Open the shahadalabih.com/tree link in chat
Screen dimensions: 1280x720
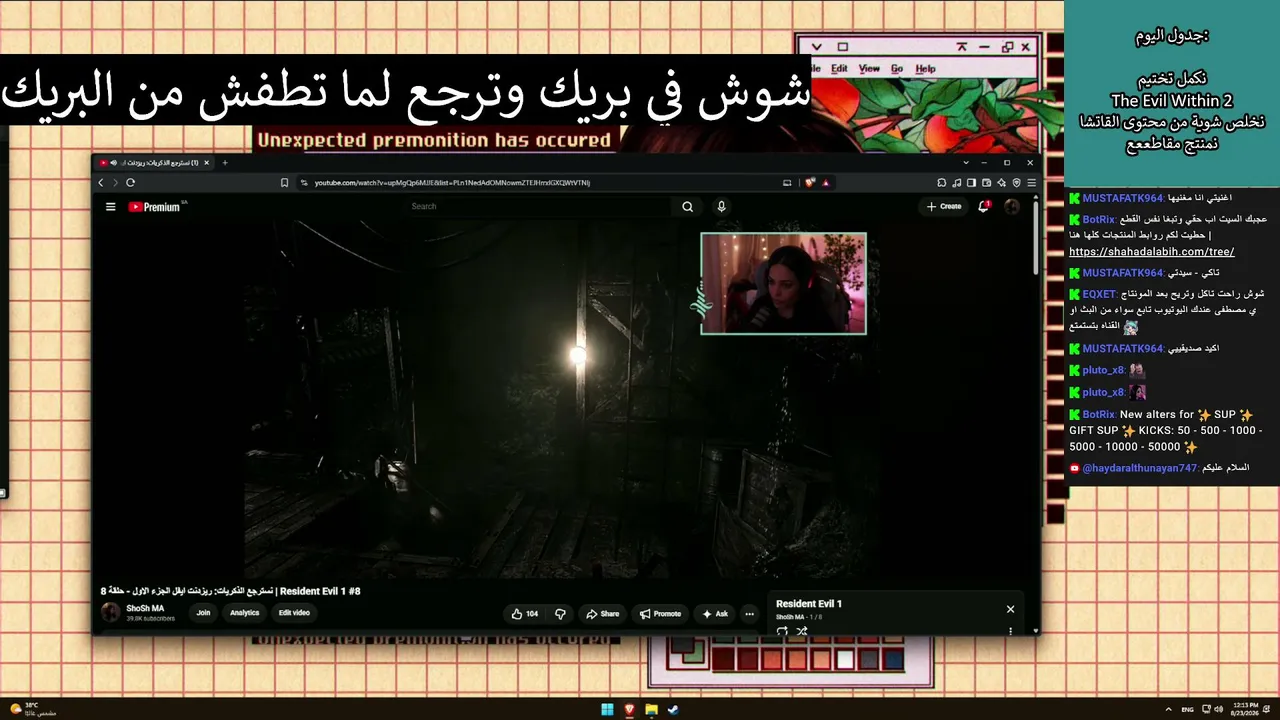point(1151,252)
